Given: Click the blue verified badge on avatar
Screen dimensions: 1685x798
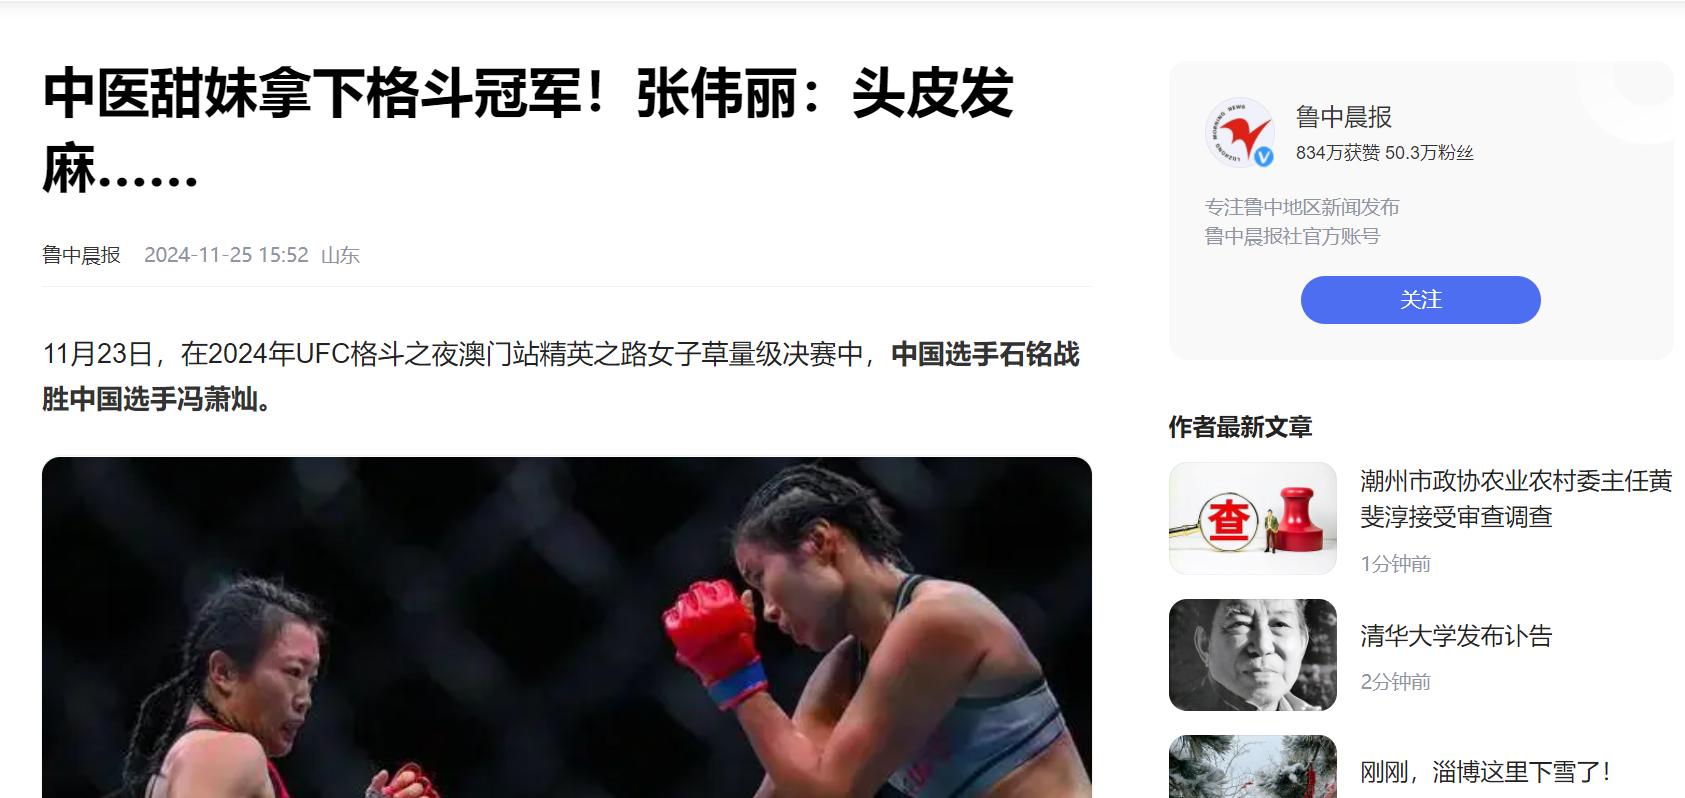Looking at the screenshot, I should click(1264, 156).
